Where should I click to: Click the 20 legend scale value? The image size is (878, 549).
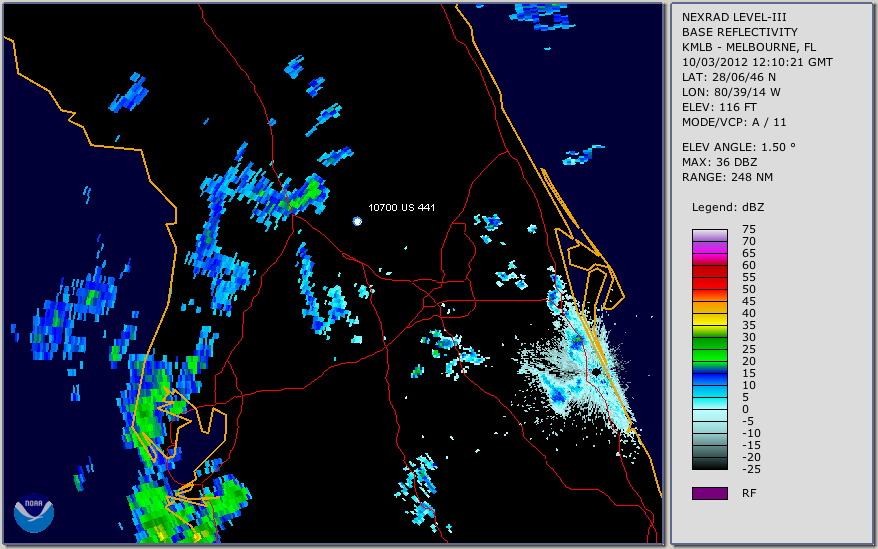pos(749,361)
